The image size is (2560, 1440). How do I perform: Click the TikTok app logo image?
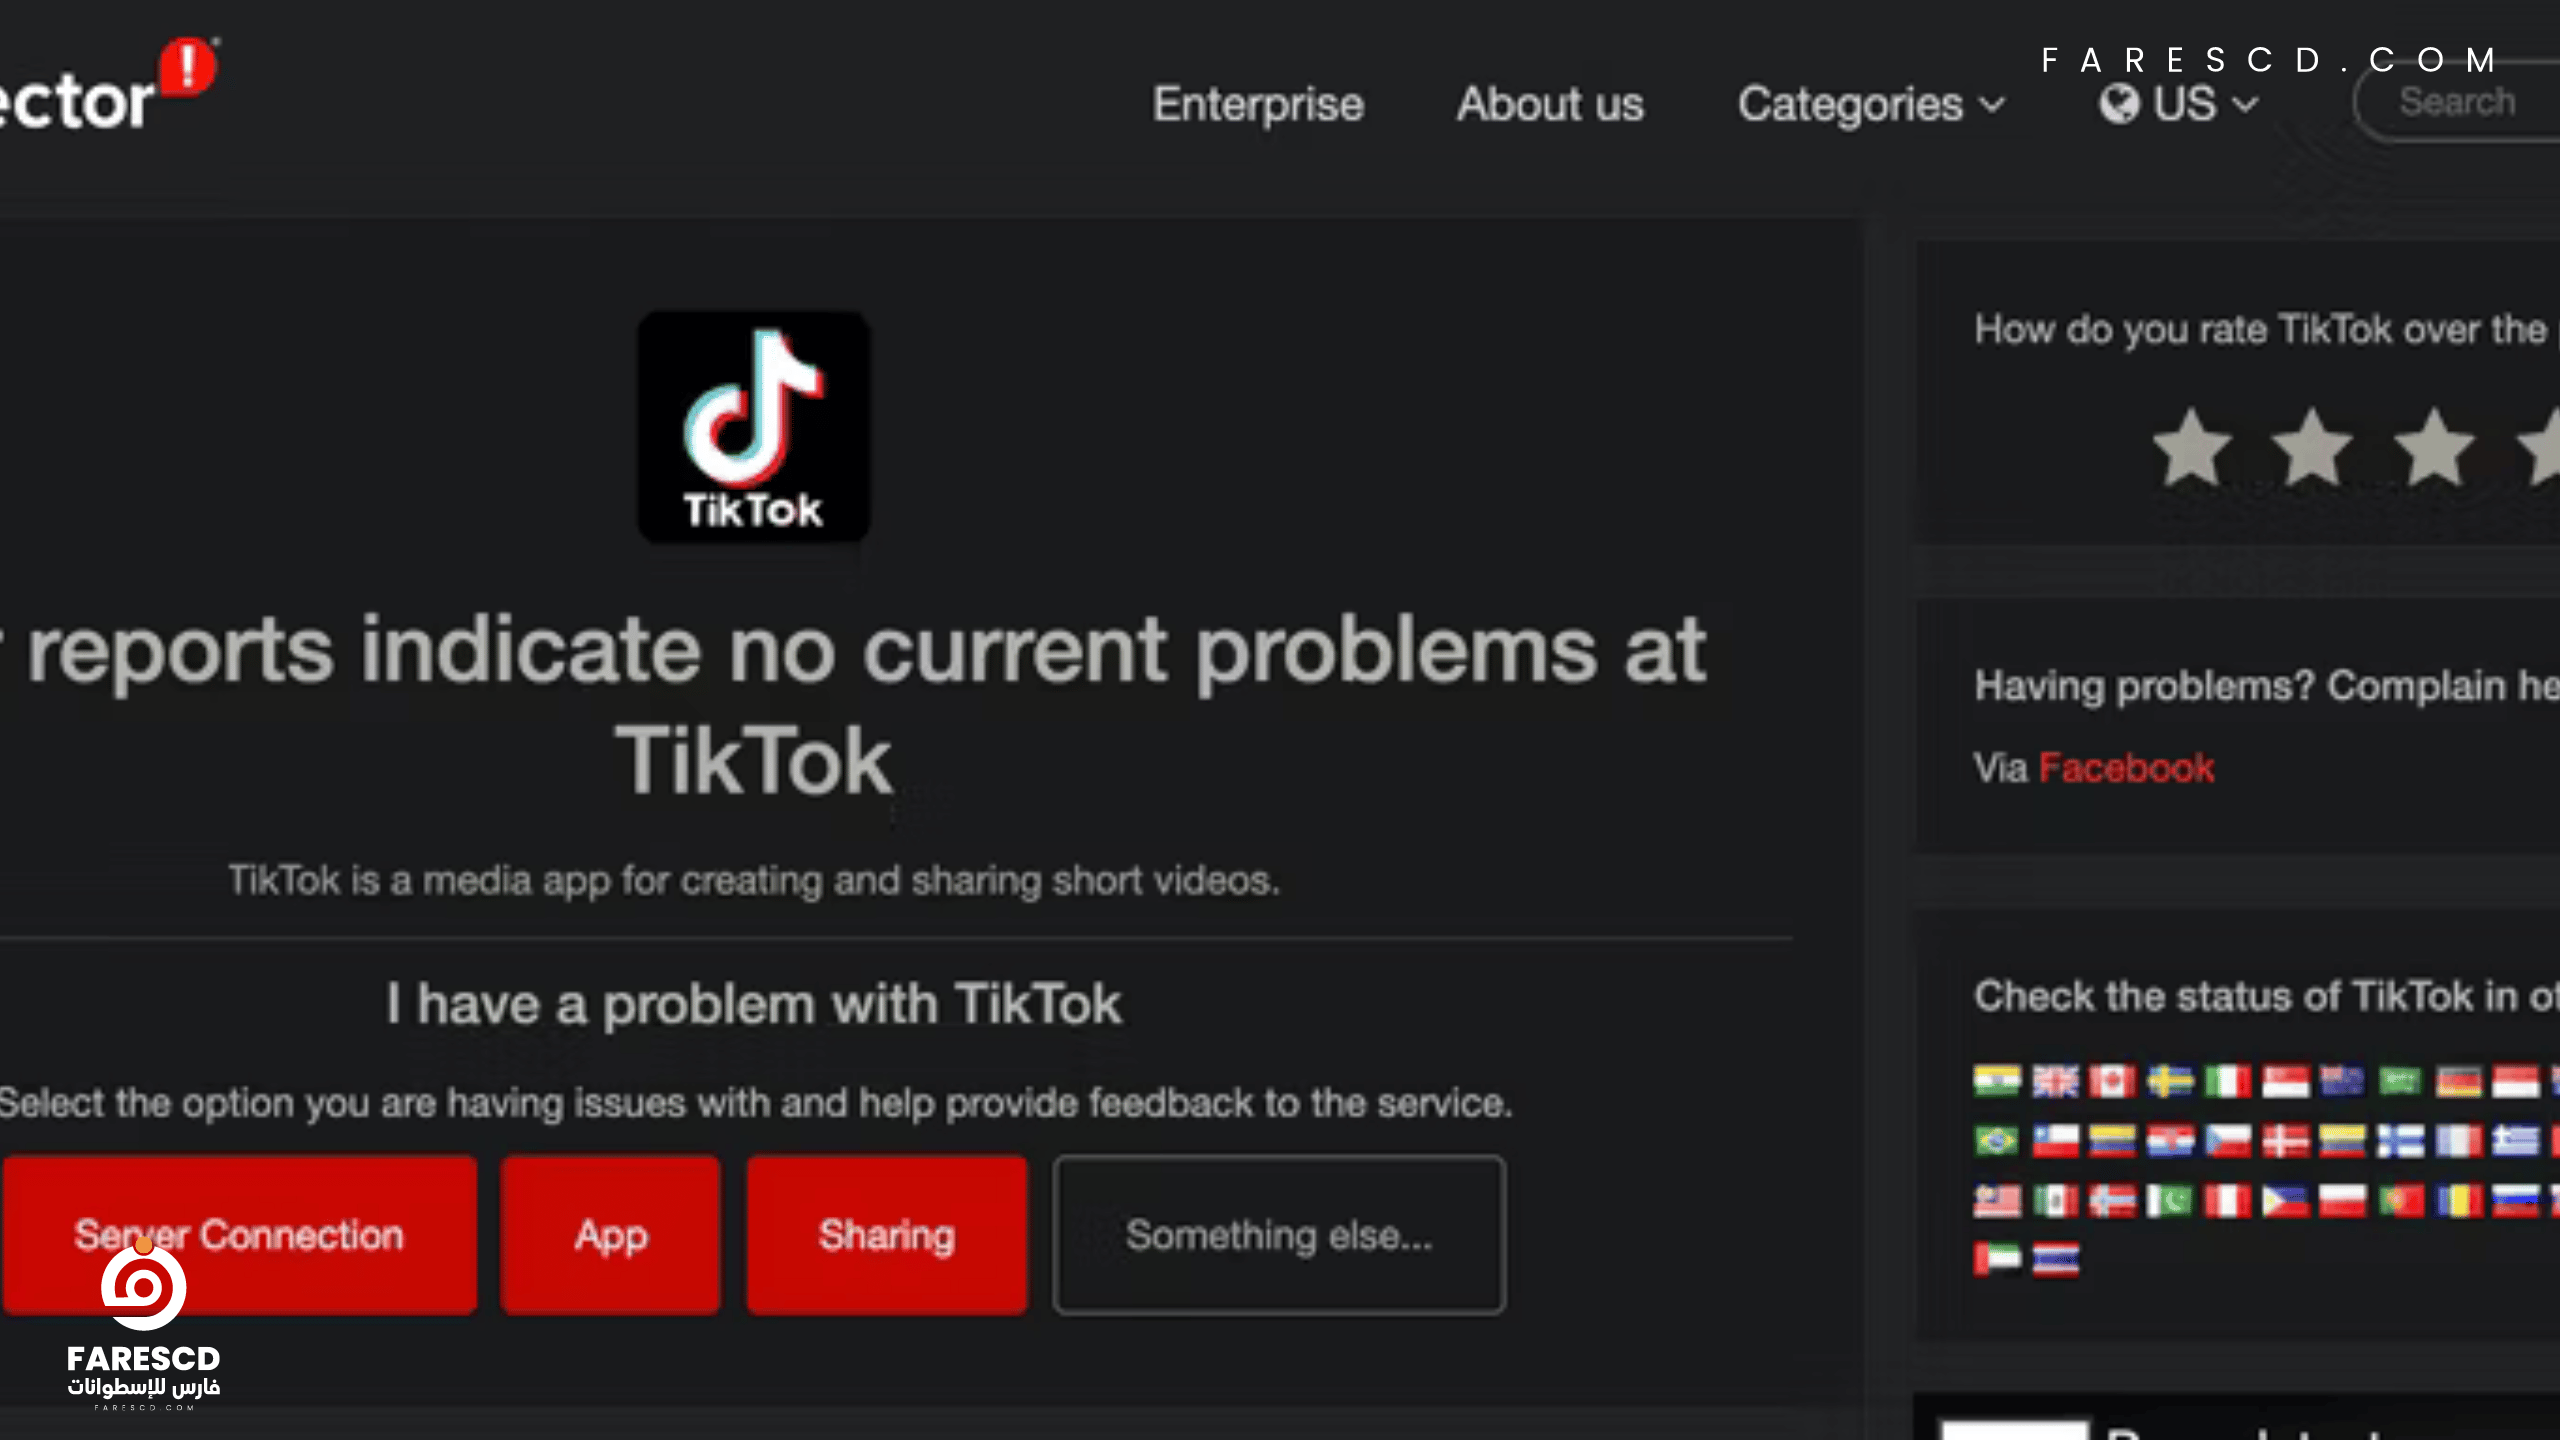click(x=754, y=427)
